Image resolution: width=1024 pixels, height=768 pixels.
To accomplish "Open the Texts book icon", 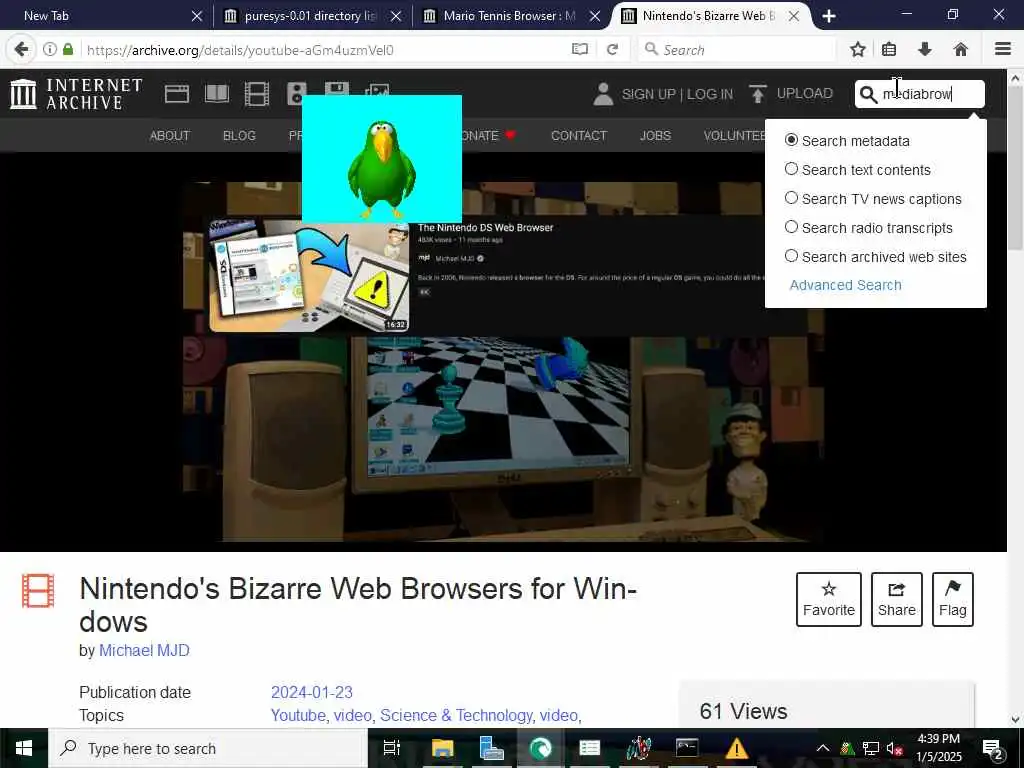I will coord(217,94).
